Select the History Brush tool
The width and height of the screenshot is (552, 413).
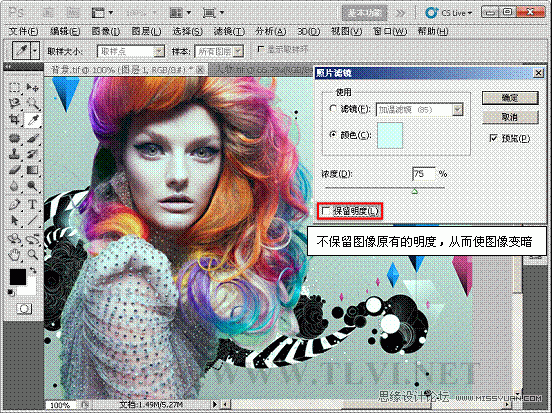(x=32, y=154)
